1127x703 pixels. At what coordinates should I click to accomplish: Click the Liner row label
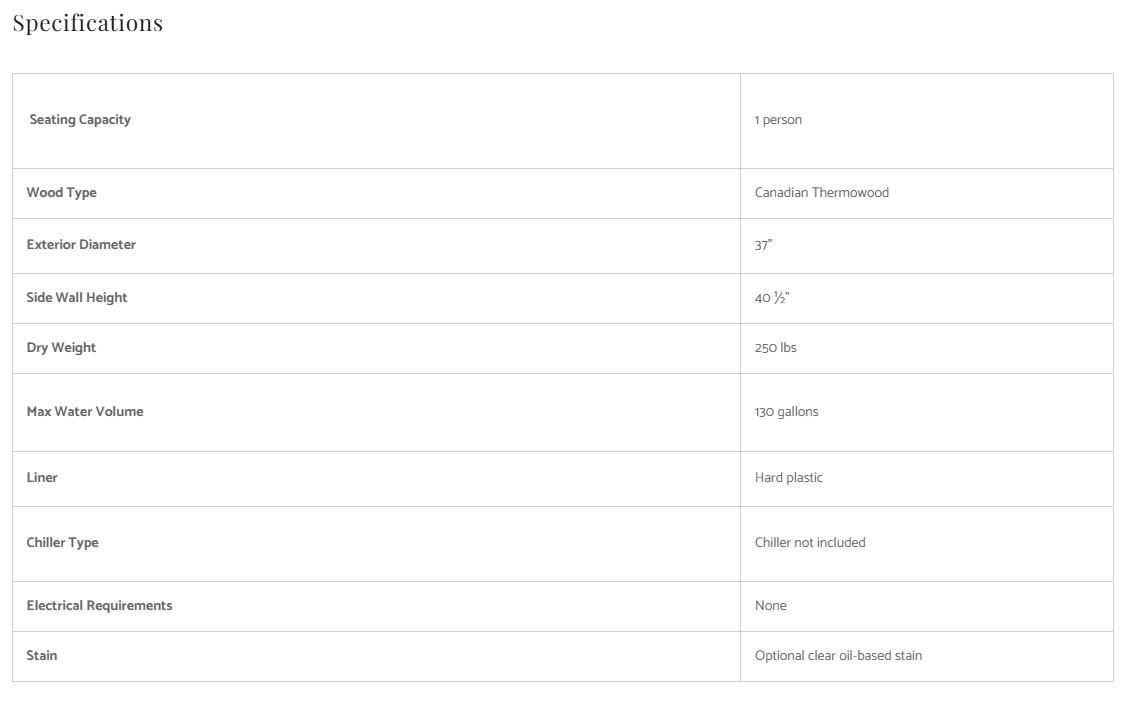[x=42, y=478]
